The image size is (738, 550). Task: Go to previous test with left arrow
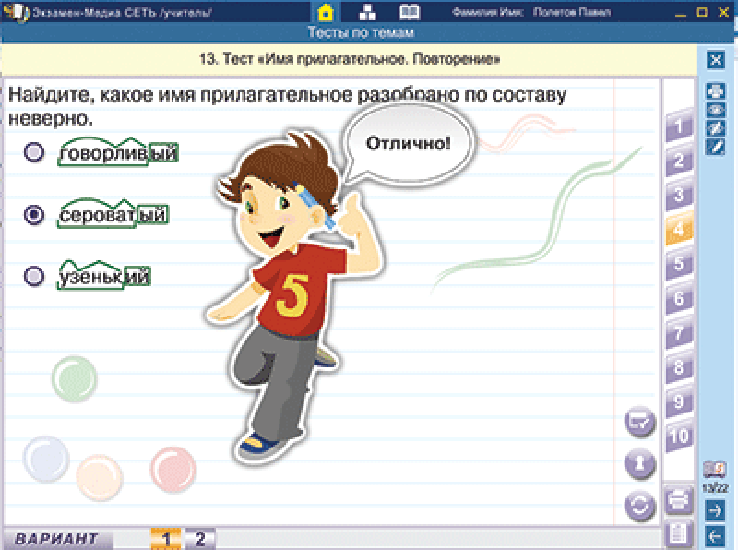pos(715,535)
